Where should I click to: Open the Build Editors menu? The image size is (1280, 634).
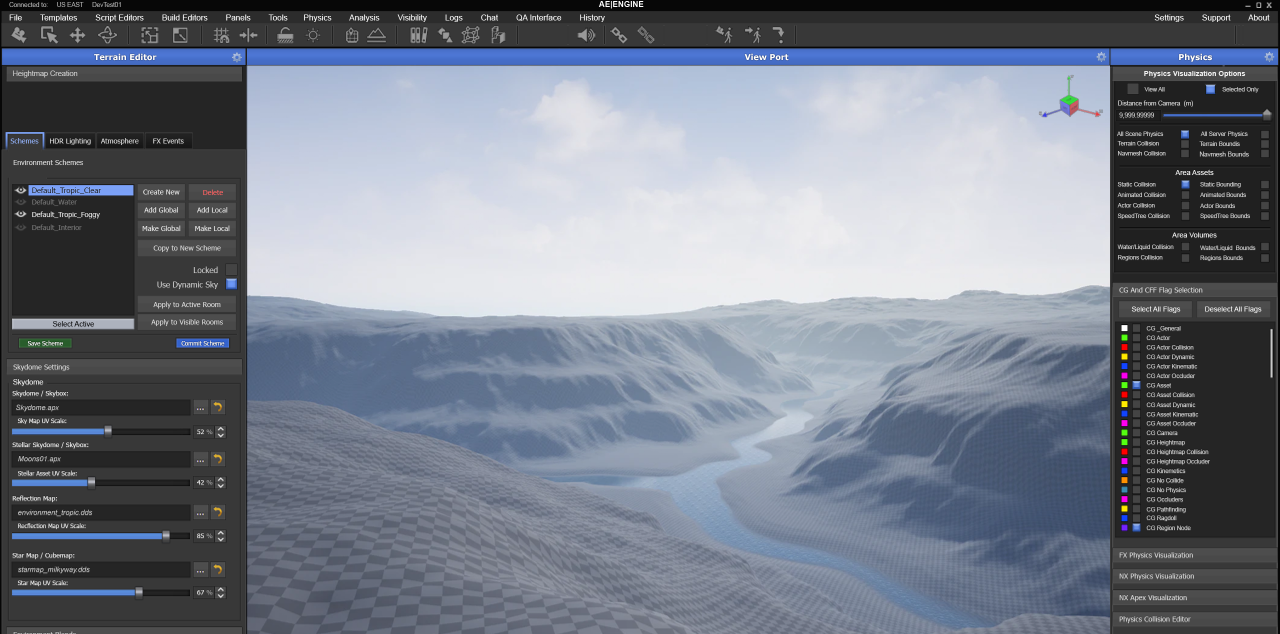(184, 18)
